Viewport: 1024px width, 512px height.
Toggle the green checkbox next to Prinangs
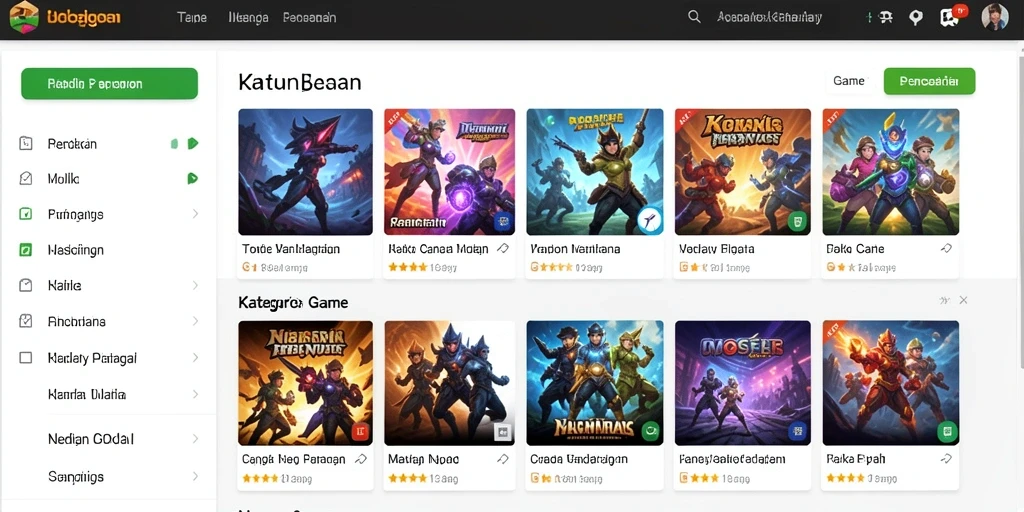pos(25,214)
